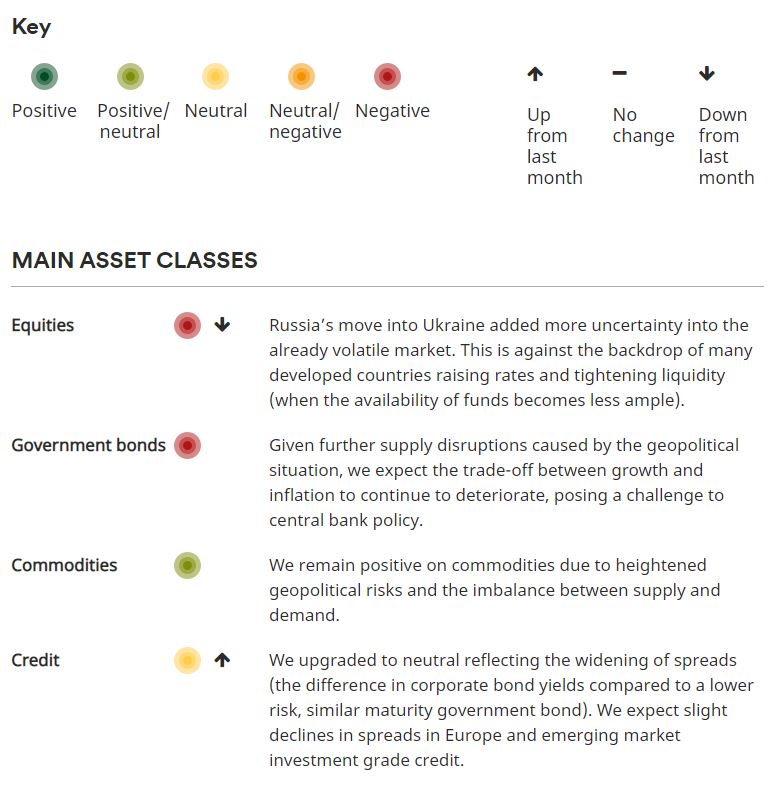Select the Credit row label
Screen dimensions: 768x786
tap(35, 661)
